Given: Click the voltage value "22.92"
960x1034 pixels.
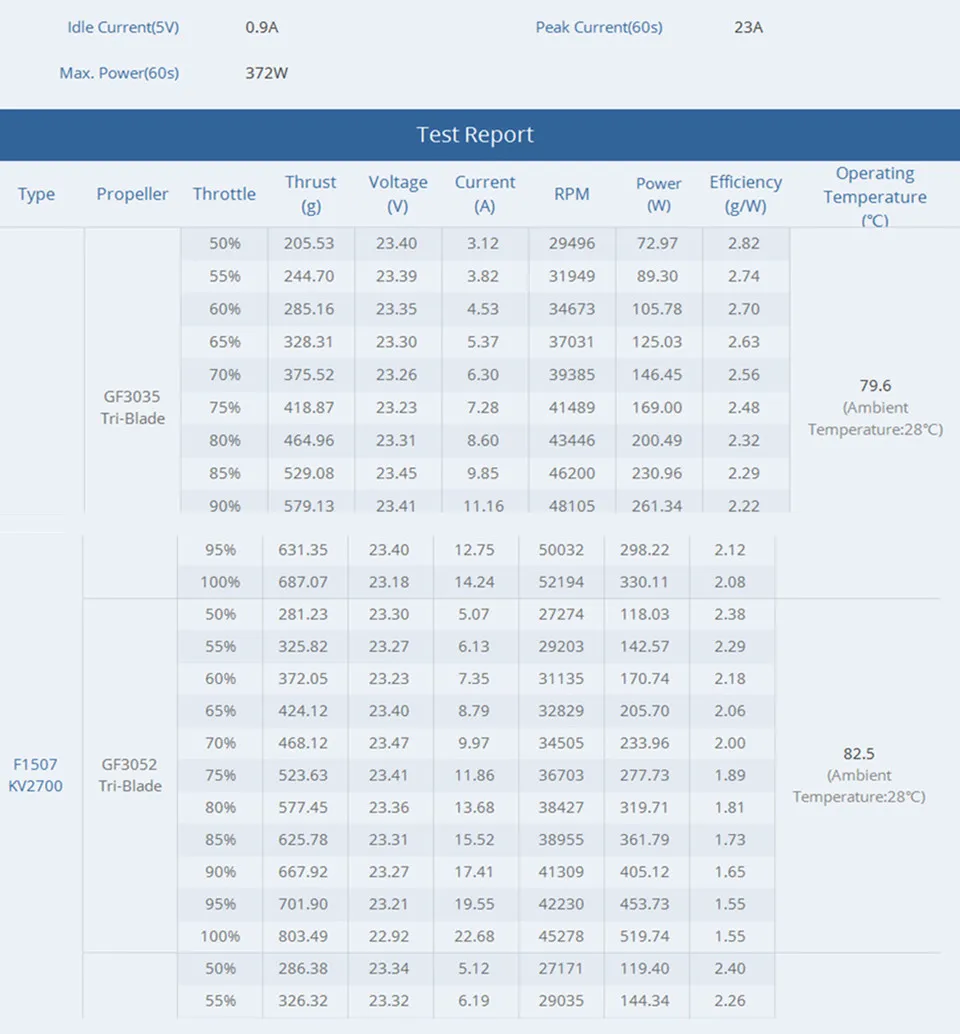Looking at the screenshot, I should pyautogui.click(x=388, y=936).
